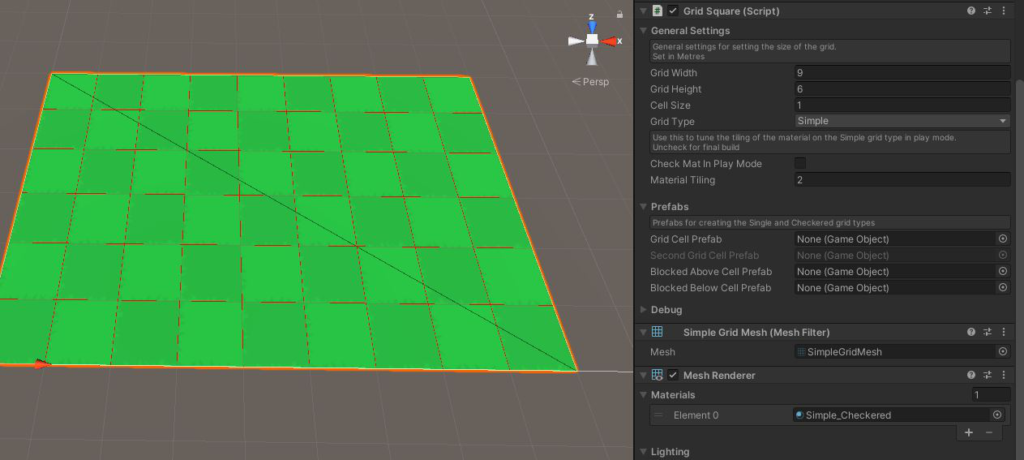Open Mesh Renderer help reference
The width and height of the screenshot is (1024, 460).
pos(971,375)
